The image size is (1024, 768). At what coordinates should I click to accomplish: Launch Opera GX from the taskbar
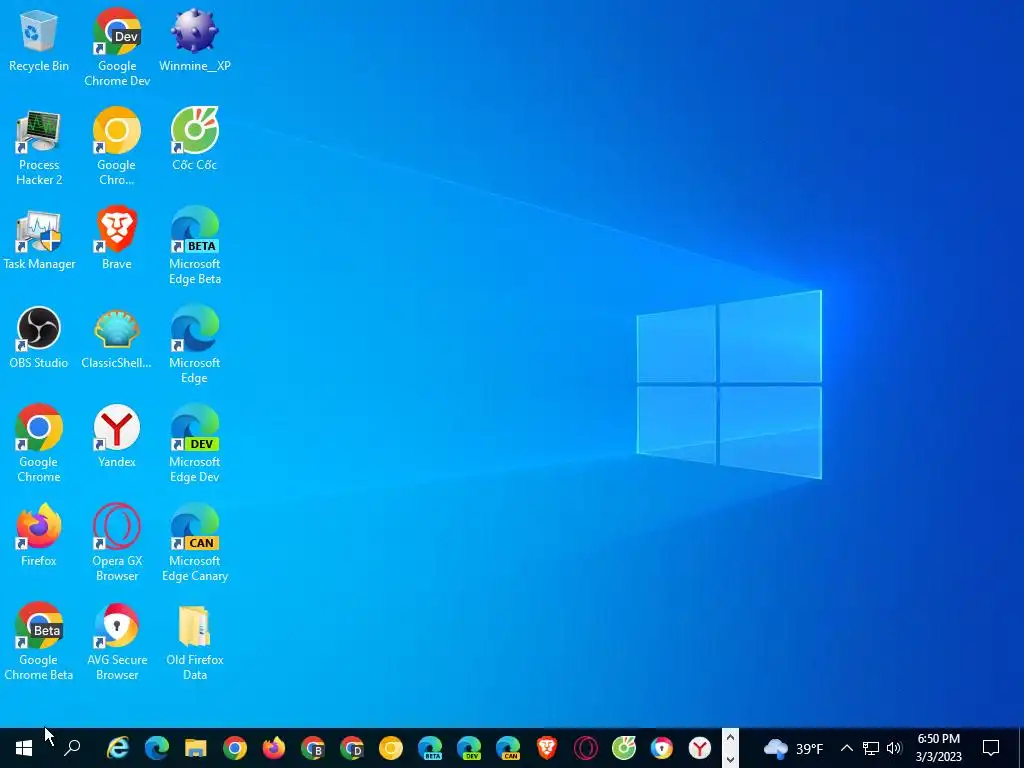[x=585, y=748]
